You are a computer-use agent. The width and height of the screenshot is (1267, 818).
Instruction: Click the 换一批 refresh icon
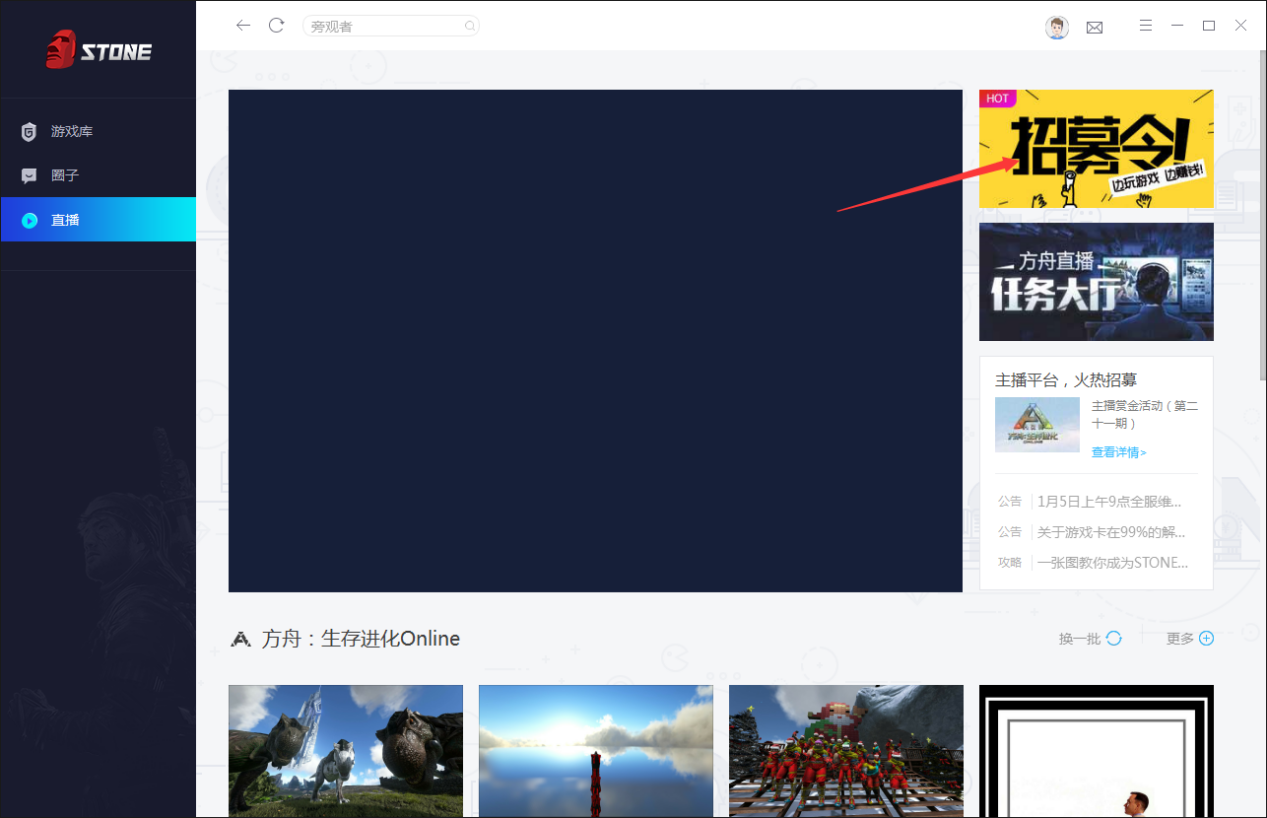pos(1113,638)
